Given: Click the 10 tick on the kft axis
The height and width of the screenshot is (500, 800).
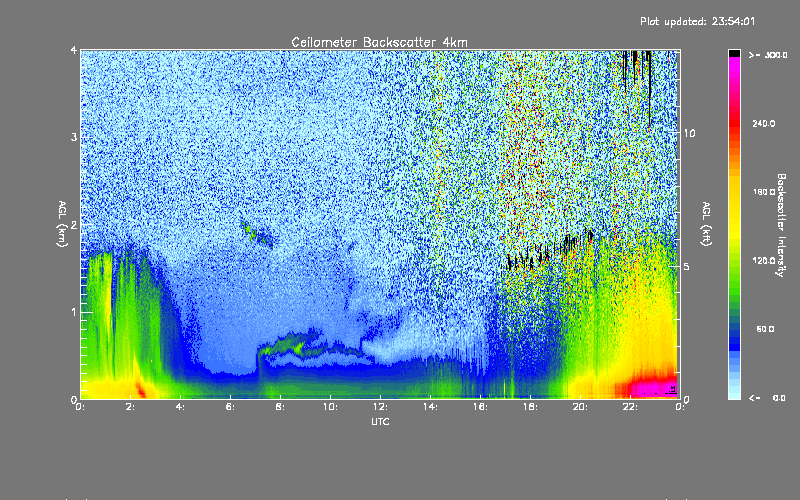Looking at the screenshot, I should 689,133.
